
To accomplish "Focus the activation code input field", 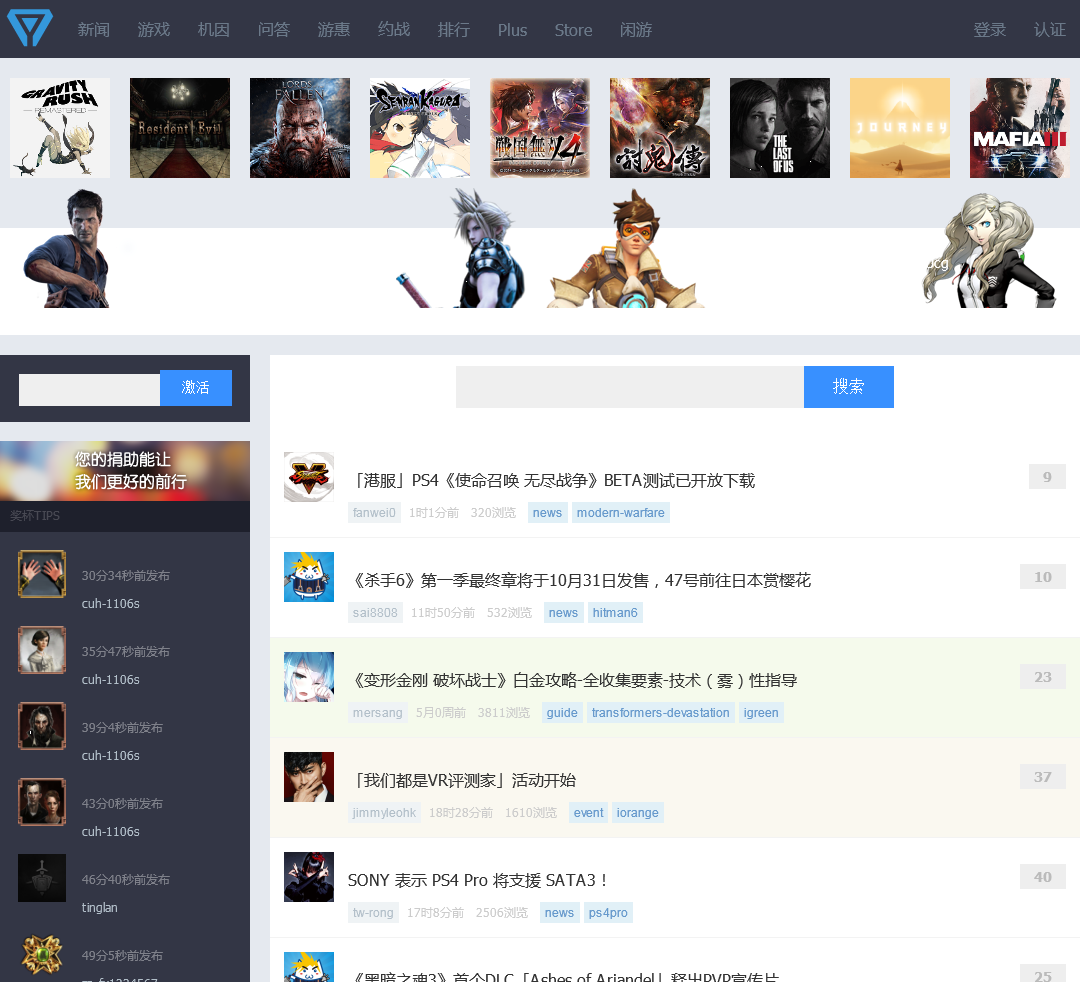I will click(x=90, y=390).
